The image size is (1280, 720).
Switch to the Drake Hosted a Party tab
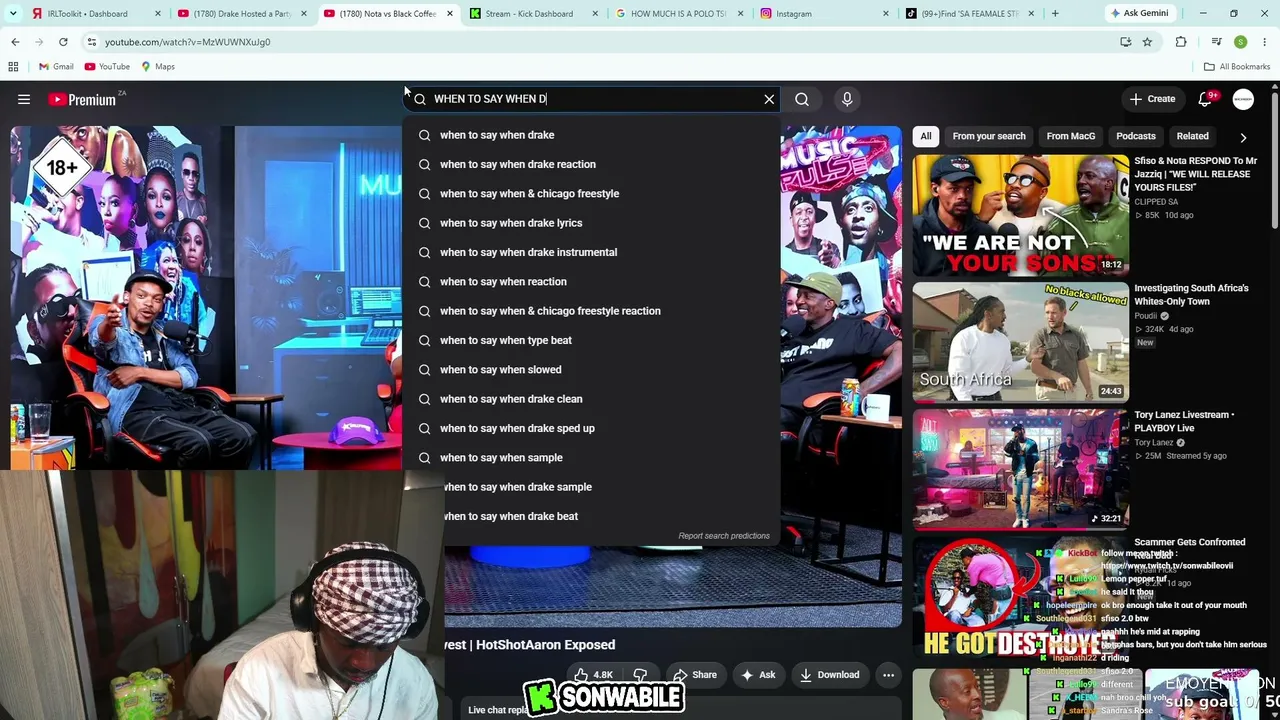pyautogui.click(x=240, y=14)
